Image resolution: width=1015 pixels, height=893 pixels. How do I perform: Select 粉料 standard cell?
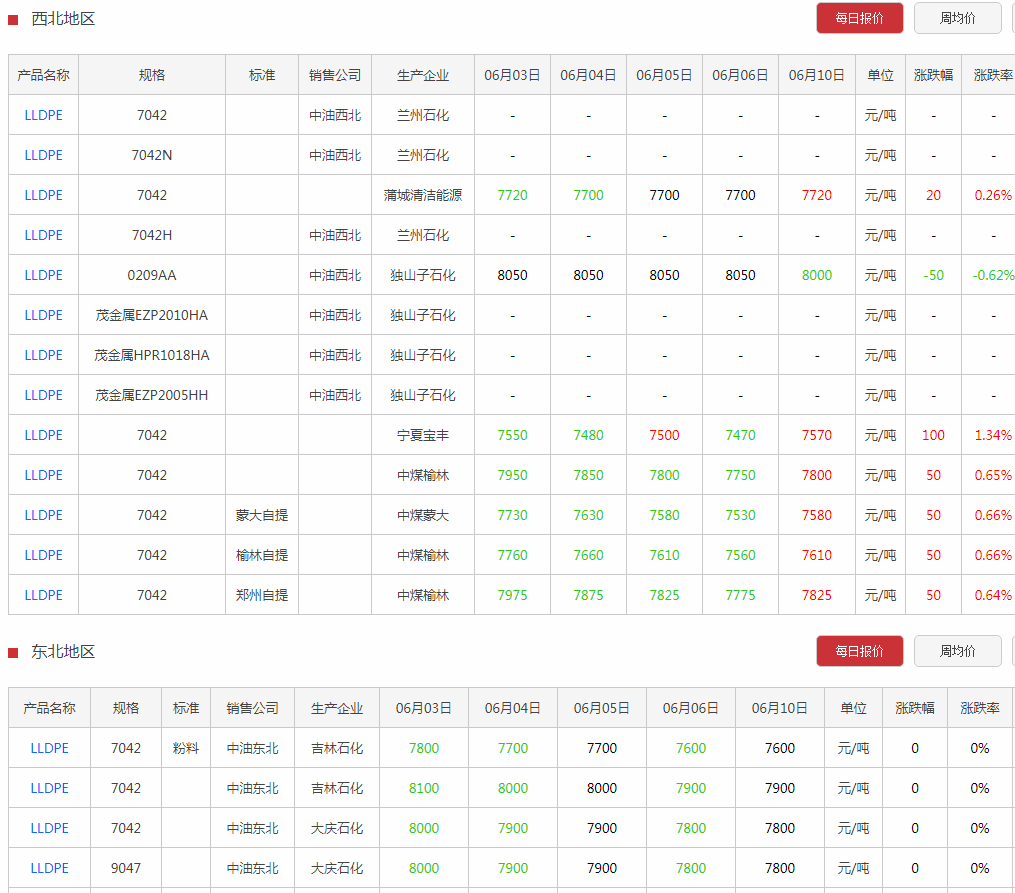186,749
